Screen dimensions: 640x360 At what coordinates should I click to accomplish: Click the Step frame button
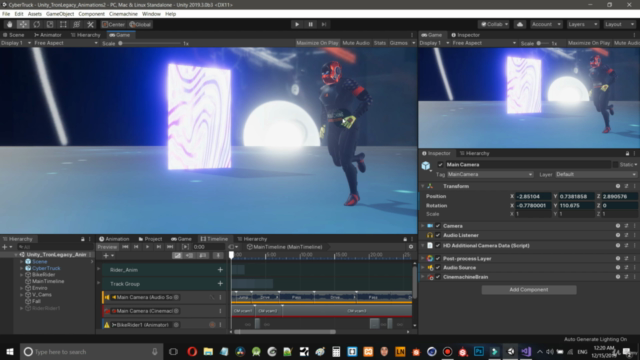pos(324,24)
